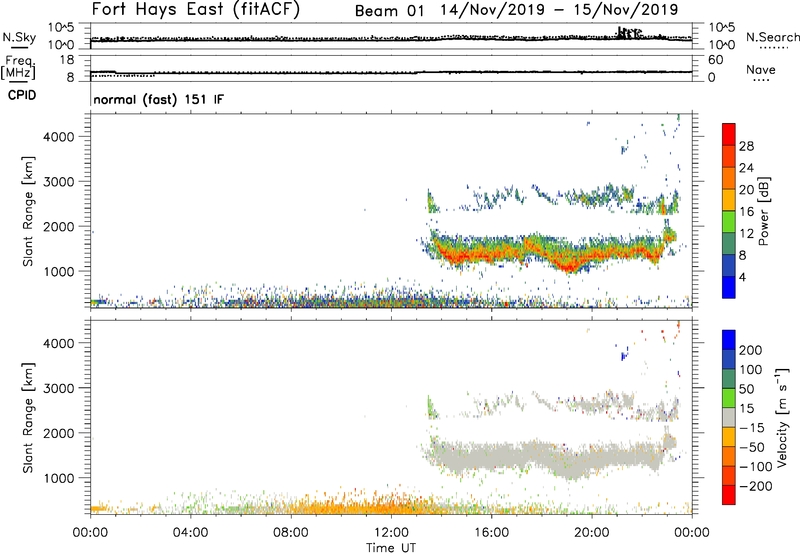800x554 pixels.
Task: Click the 'Power [dB]' colorbar label
Action: [763, 211]
